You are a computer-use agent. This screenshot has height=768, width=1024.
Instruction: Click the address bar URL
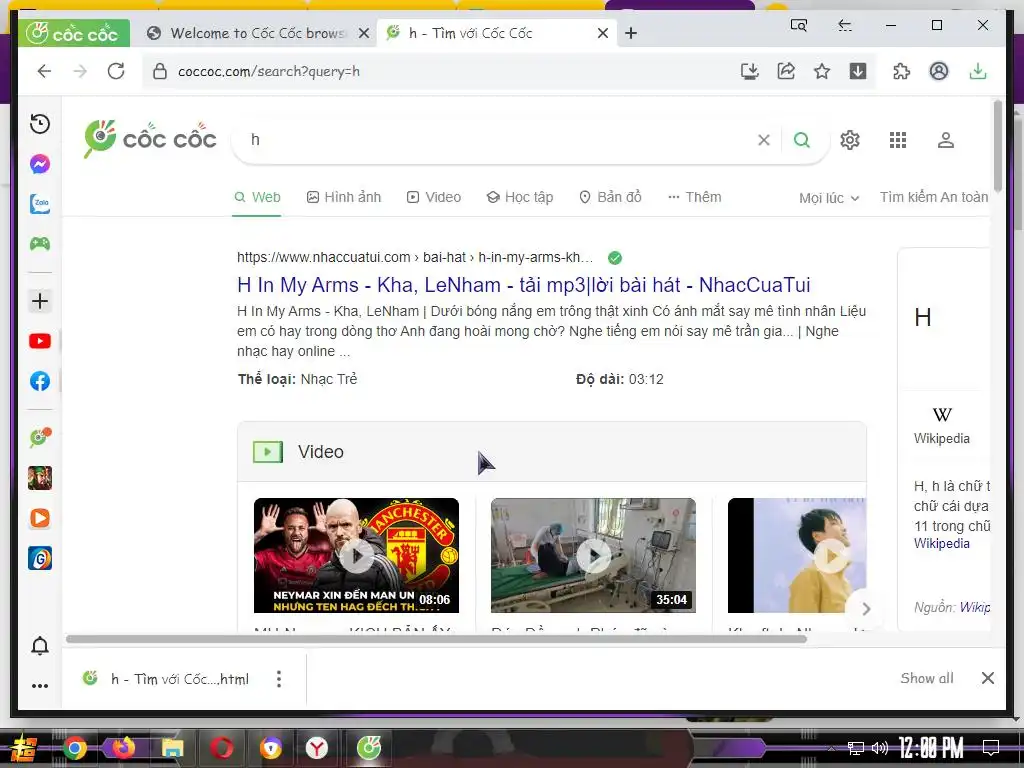[x=269, y=71]
